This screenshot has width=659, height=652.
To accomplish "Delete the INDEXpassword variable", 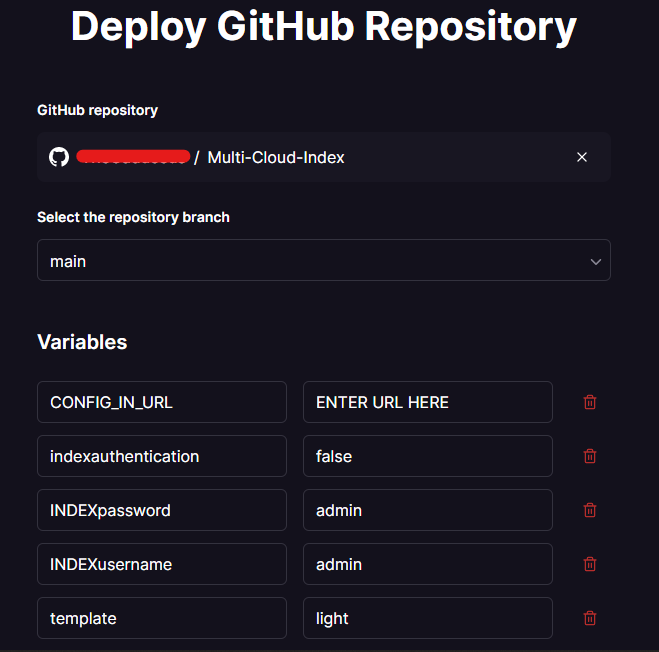I will coord(590,510).
